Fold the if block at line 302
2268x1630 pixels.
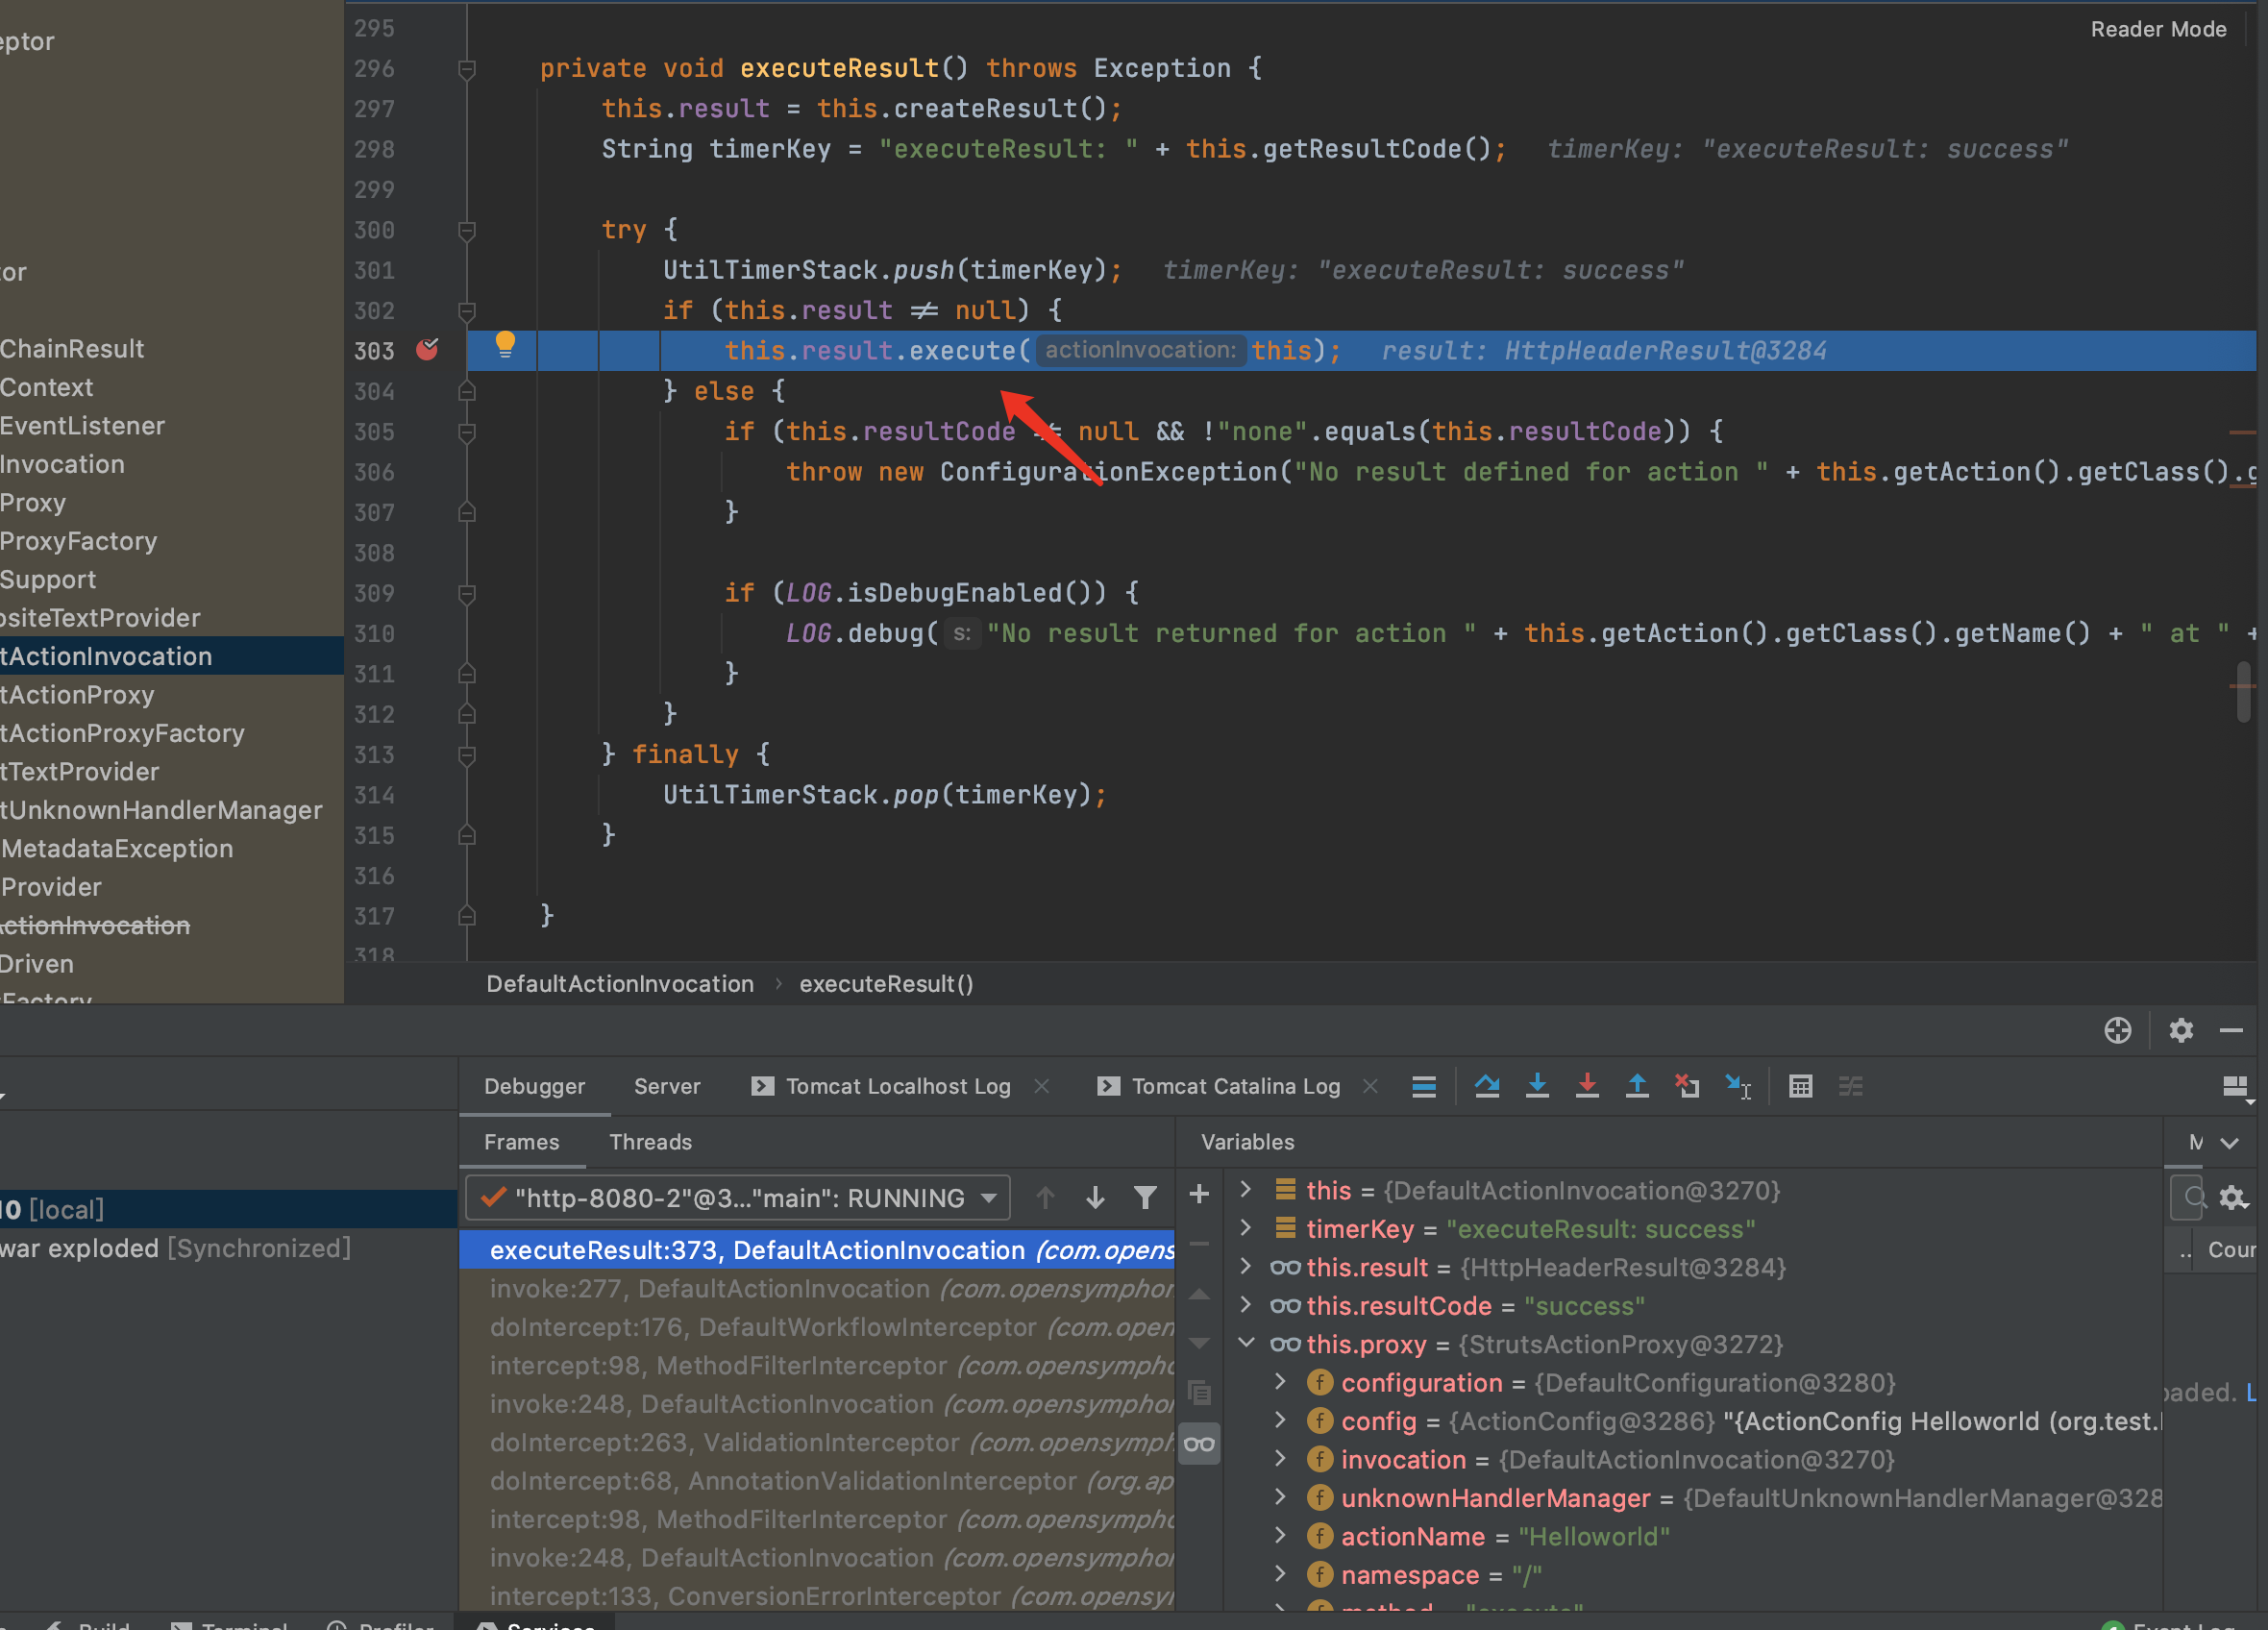click(466, 311)
